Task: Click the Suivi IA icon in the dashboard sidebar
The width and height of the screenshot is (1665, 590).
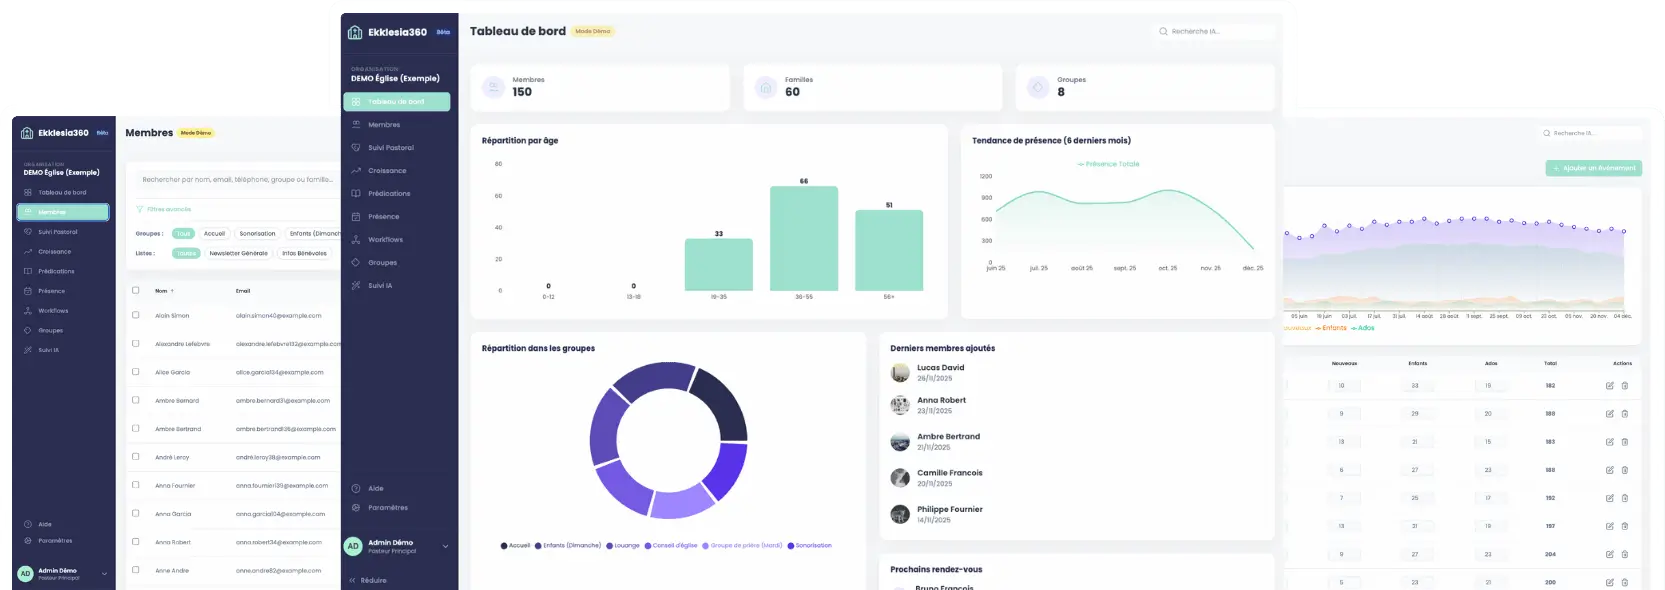Action: tap(356, 286)
